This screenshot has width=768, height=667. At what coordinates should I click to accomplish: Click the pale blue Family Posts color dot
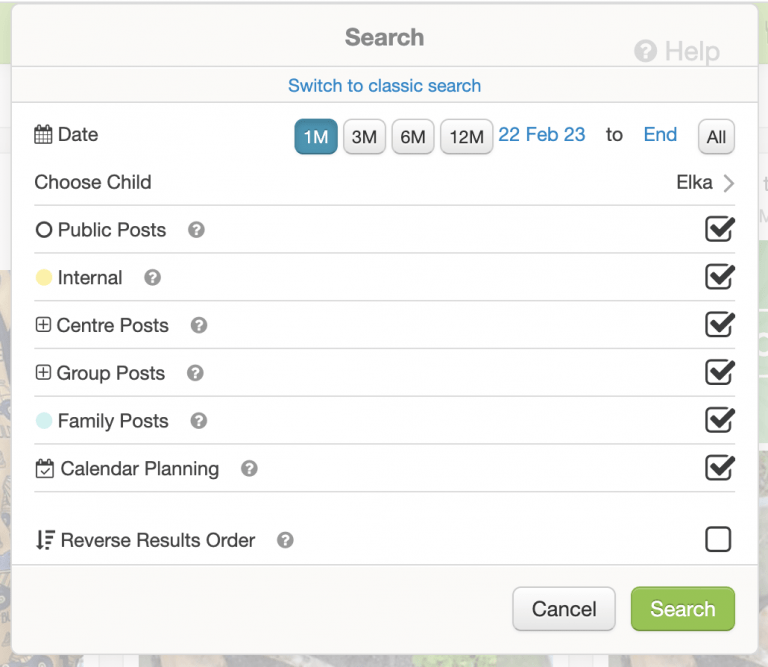pyautogui.click(x=43, y=421)
